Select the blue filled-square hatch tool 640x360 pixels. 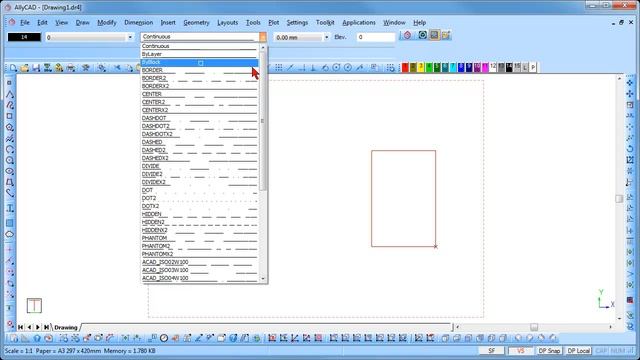pos(9,223)
